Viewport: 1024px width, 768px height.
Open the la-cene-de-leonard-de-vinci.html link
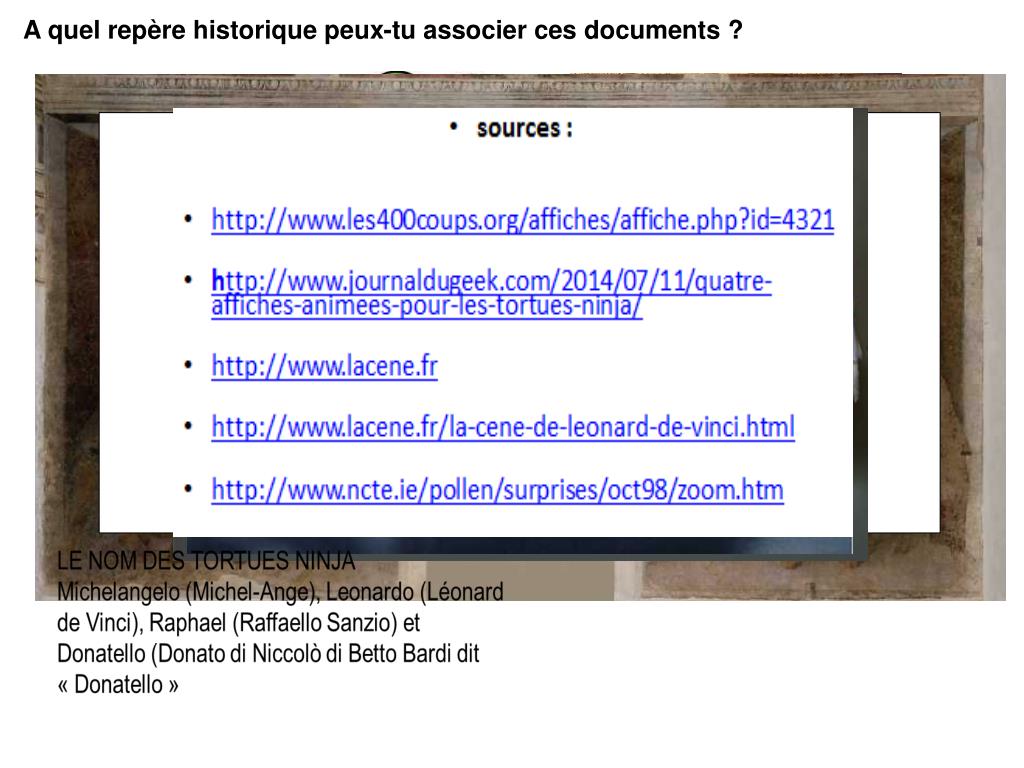503,427
